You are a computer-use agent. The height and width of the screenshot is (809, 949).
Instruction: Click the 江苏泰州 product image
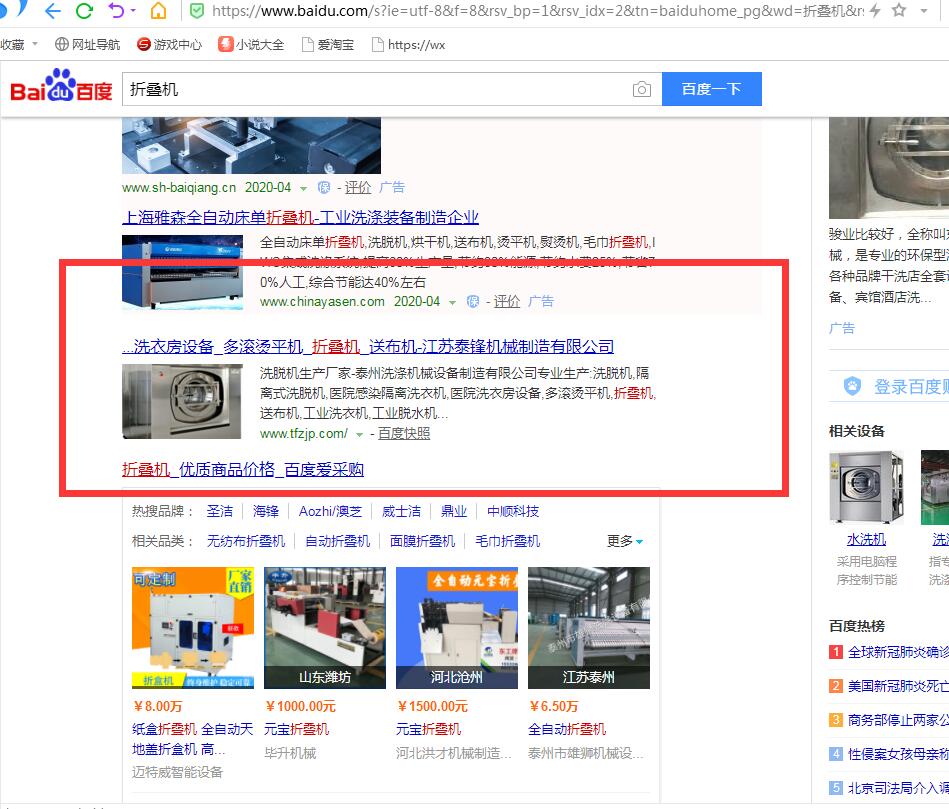point(589,628)
